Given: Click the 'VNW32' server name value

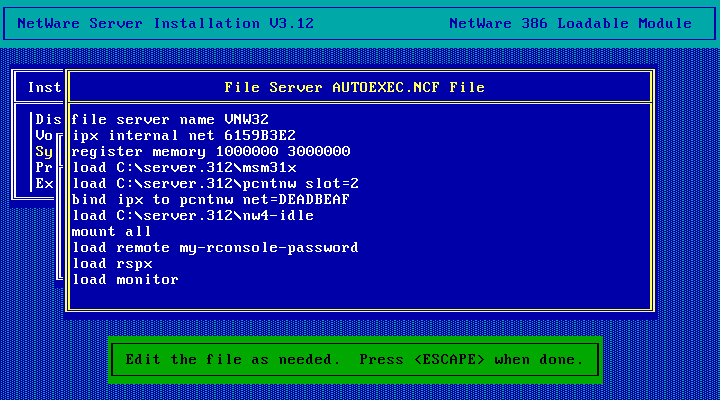Looking at the screenshot, I should [x=247, y=119].
